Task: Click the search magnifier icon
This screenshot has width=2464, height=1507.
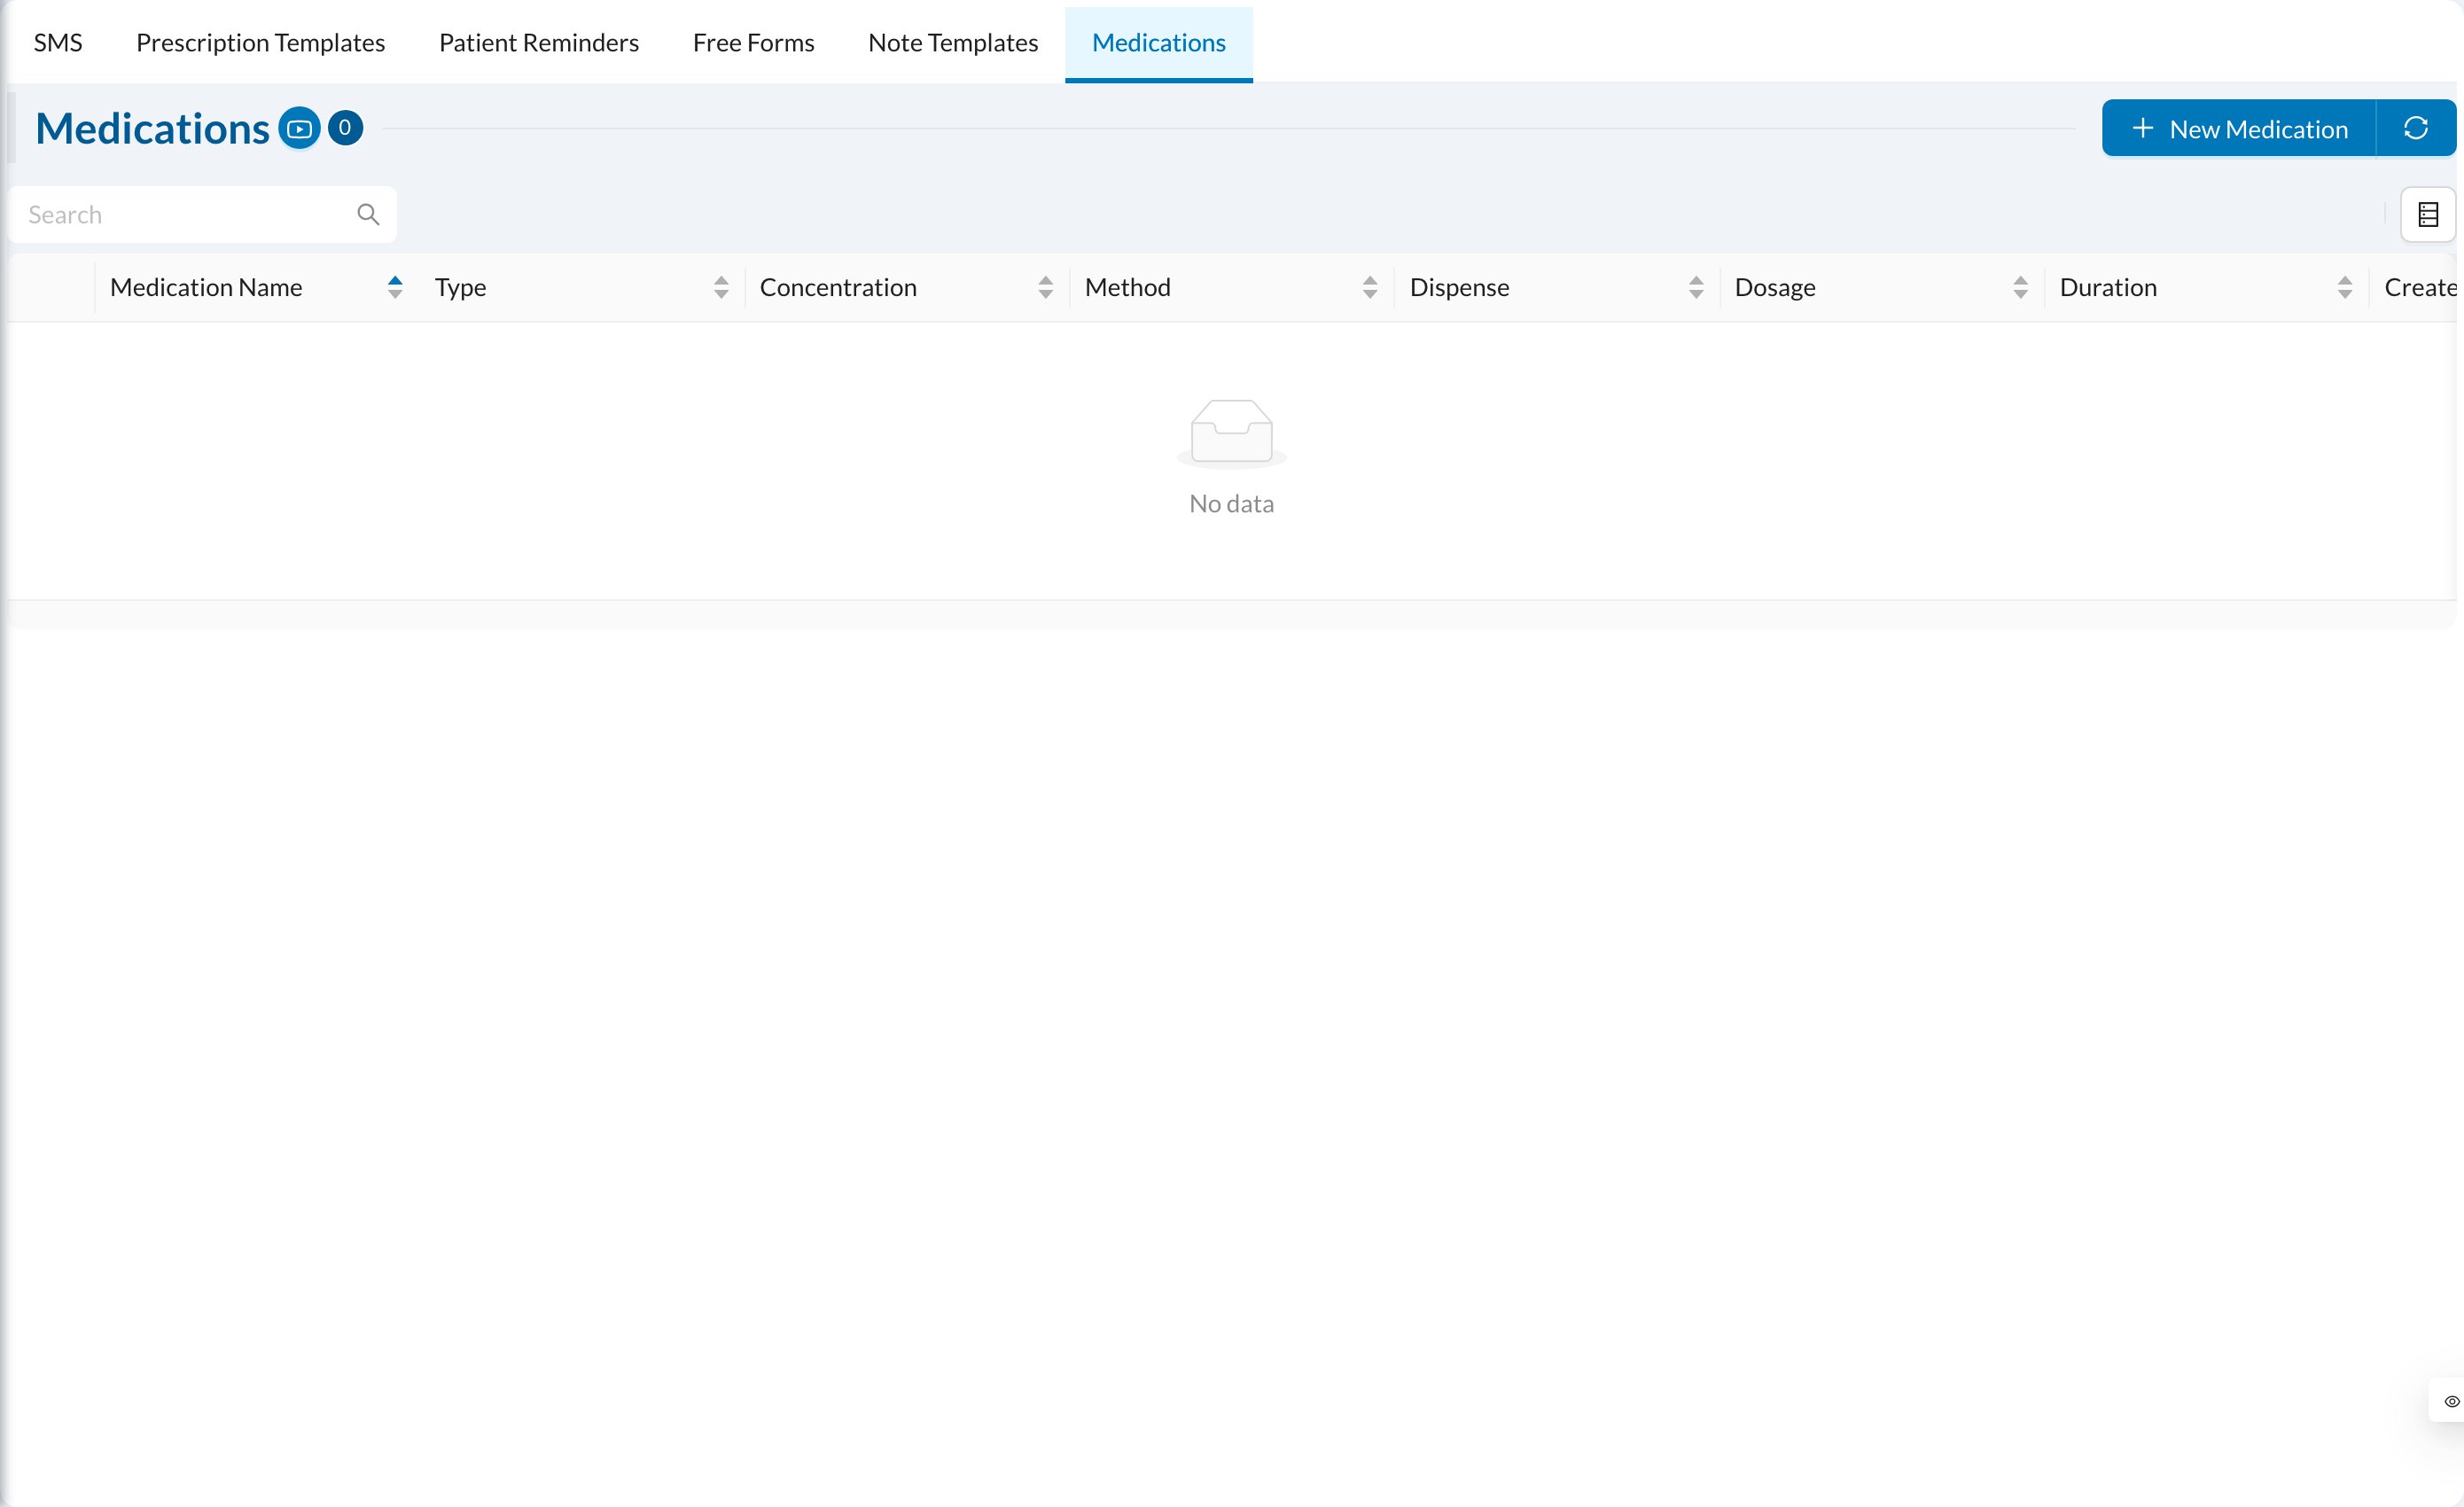Action: pos(368,214)
